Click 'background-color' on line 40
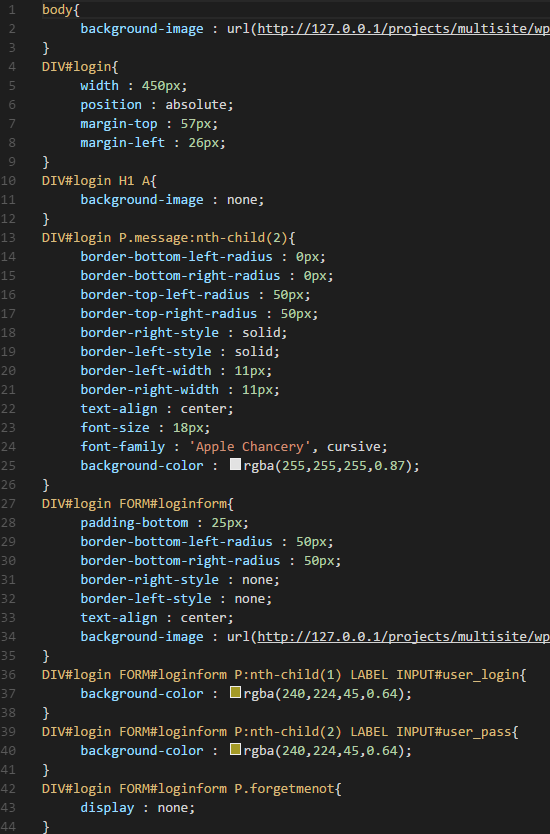550x834 pixels. 141,751
